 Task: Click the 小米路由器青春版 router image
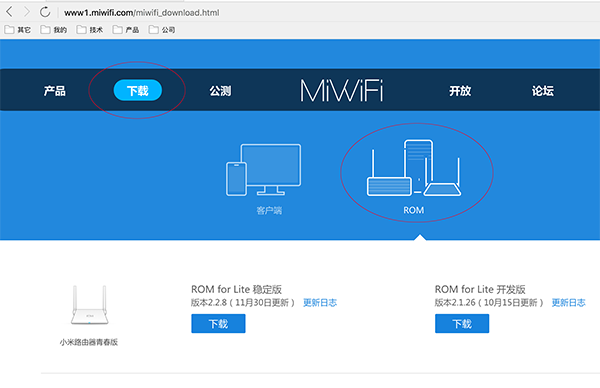pos(89,305)
